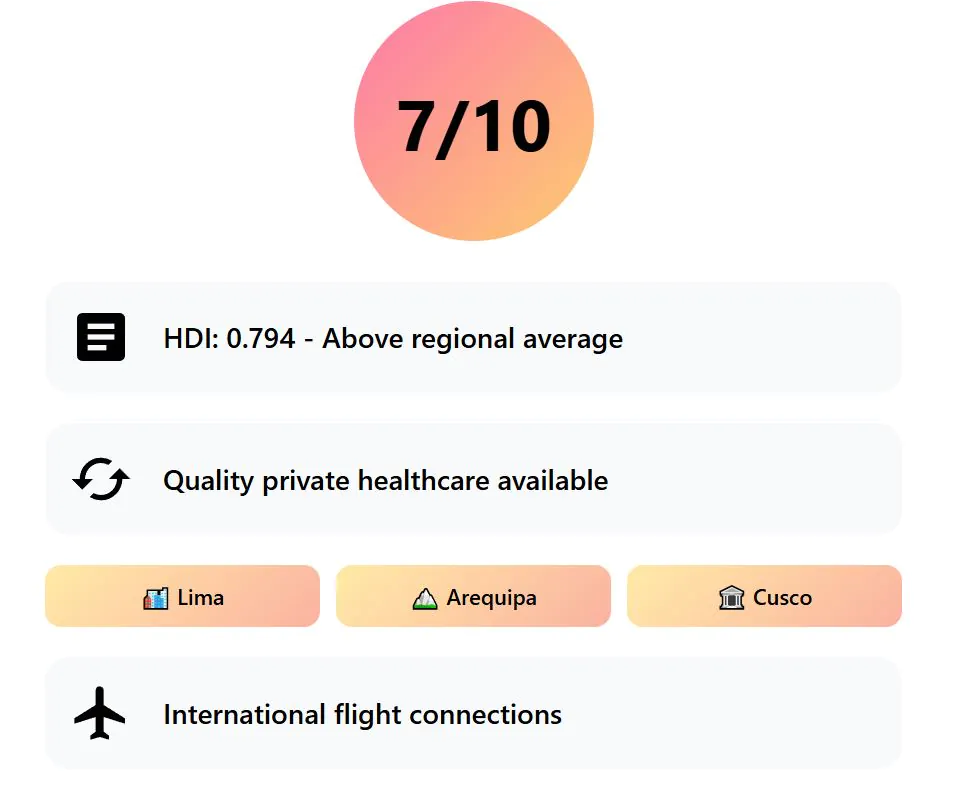This screenshot has width=954, height=792.
Task: Open the International flight connections card
Action: coord(473,713)
